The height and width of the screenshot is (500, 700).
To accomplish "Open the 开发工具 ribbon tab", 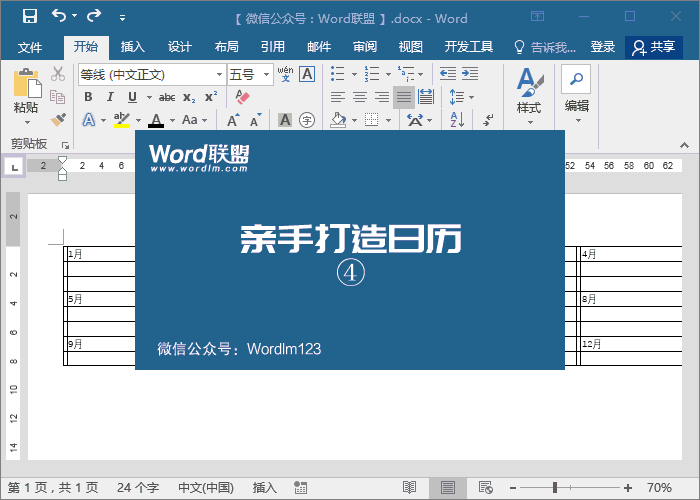I will coord(469,46).
